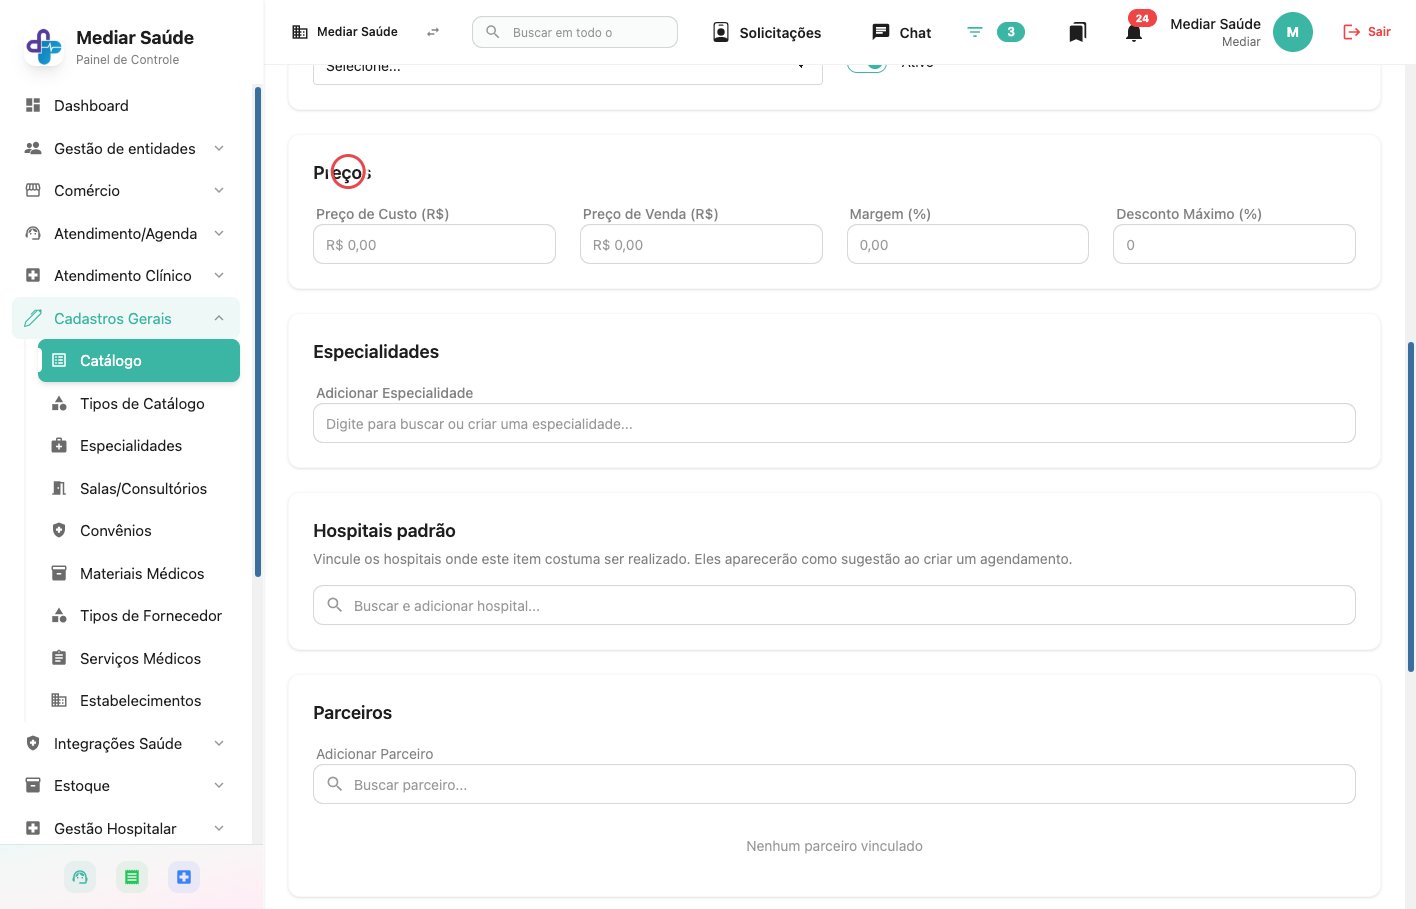The image size is (1416, 909).
Task: Click the swap entity arrows icon
Action: coord(433,32)
